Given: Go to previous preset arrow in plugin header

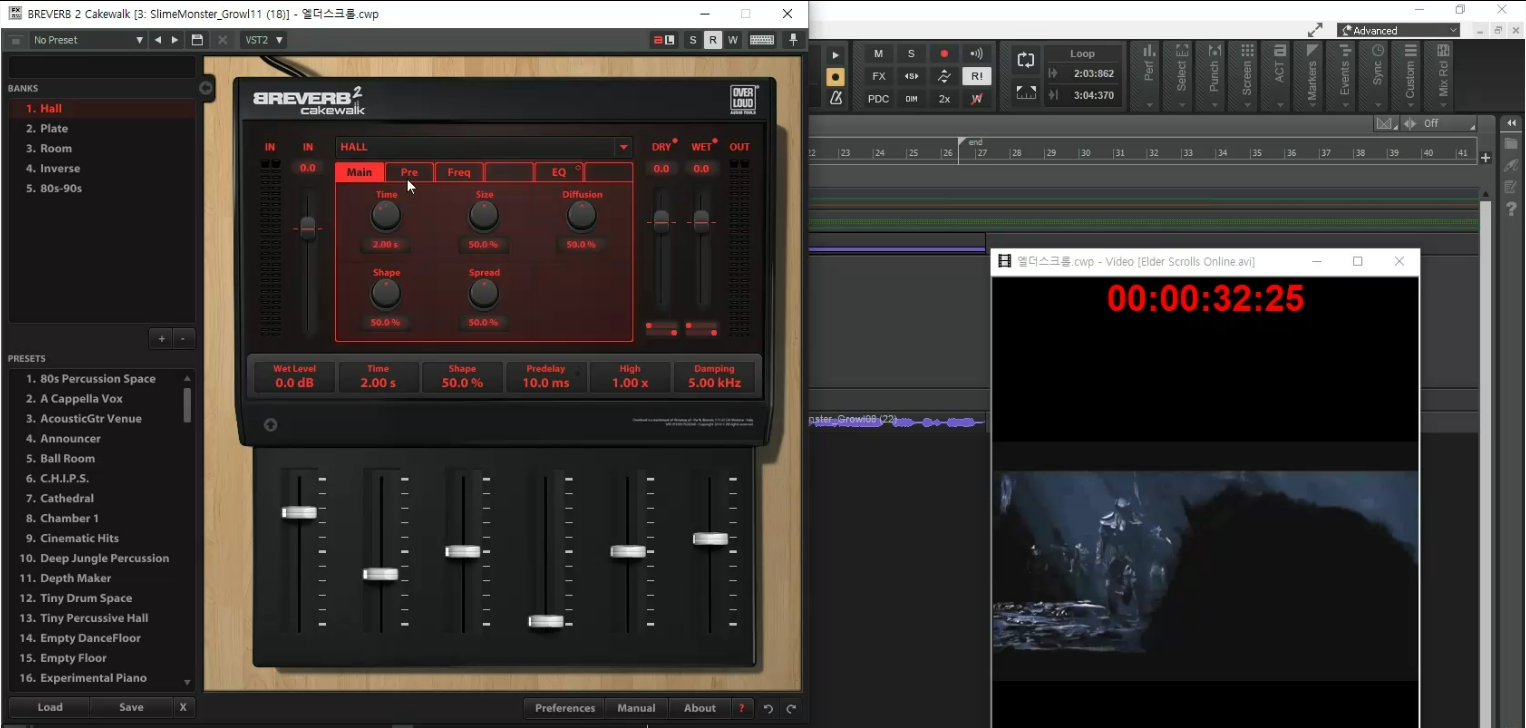Looking at the screenshot, I should pos(158,40).
